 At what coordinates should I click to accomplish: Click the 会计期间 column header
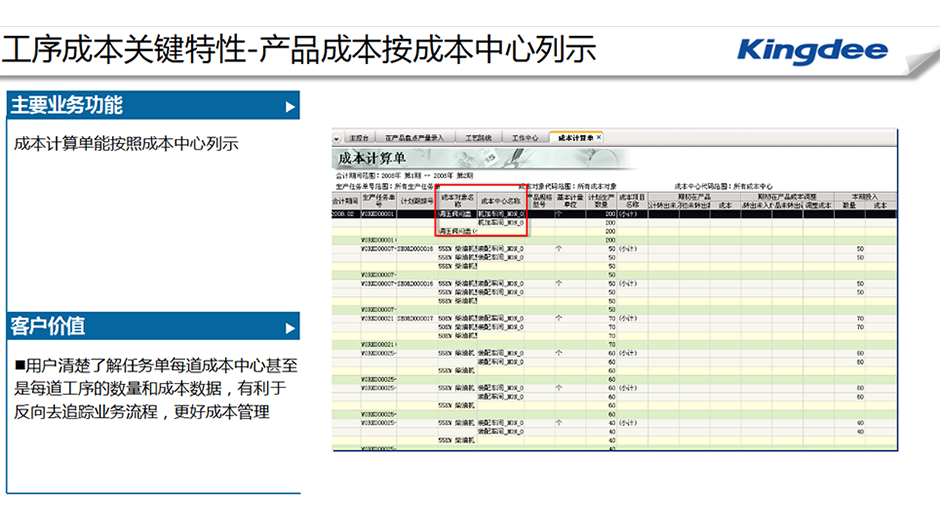point(345,200)
